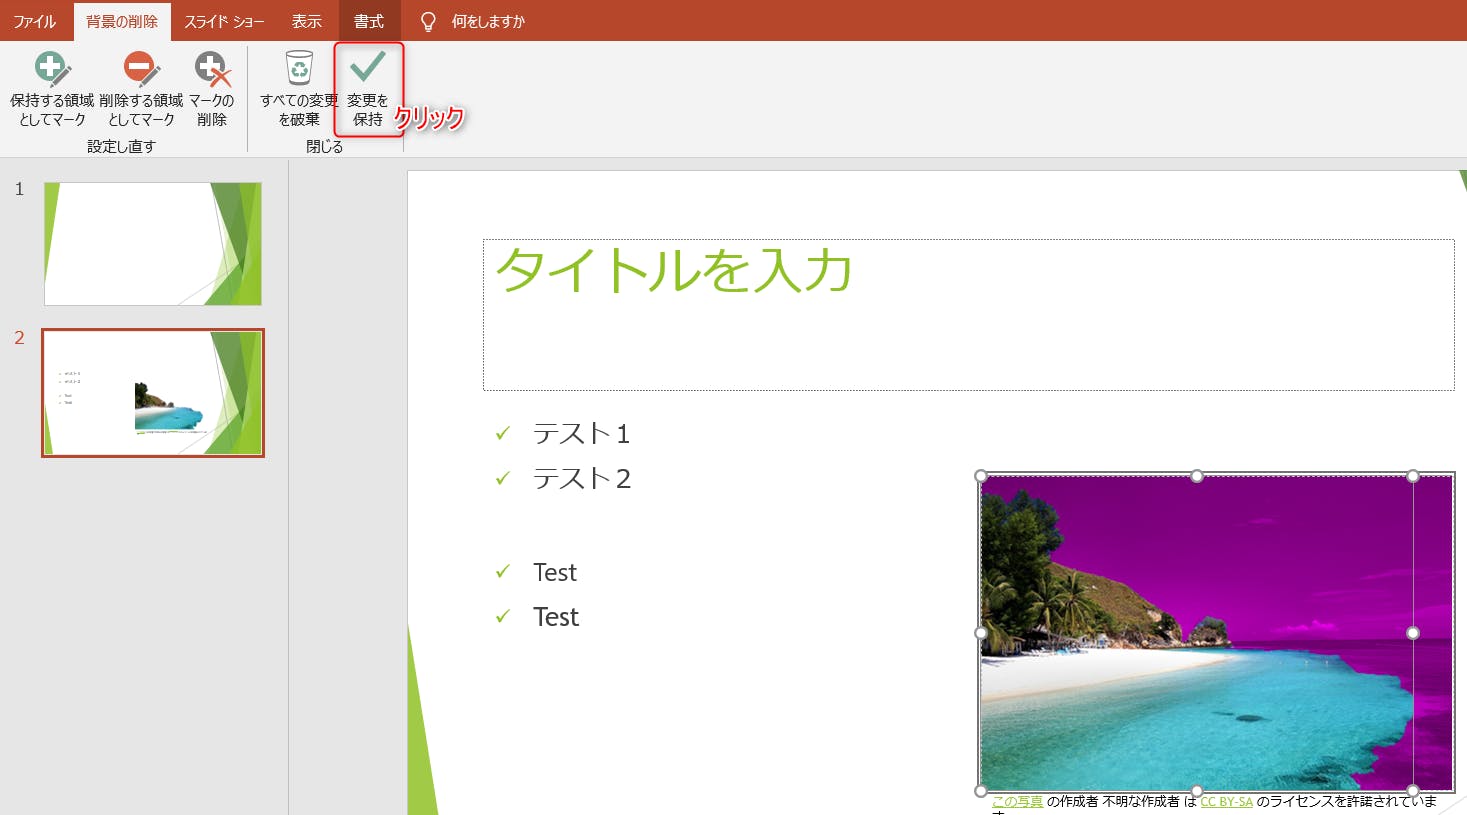Click the Mark Areas to Keep icon
This screenshot has width=1467, height=815.
(52, 70)
